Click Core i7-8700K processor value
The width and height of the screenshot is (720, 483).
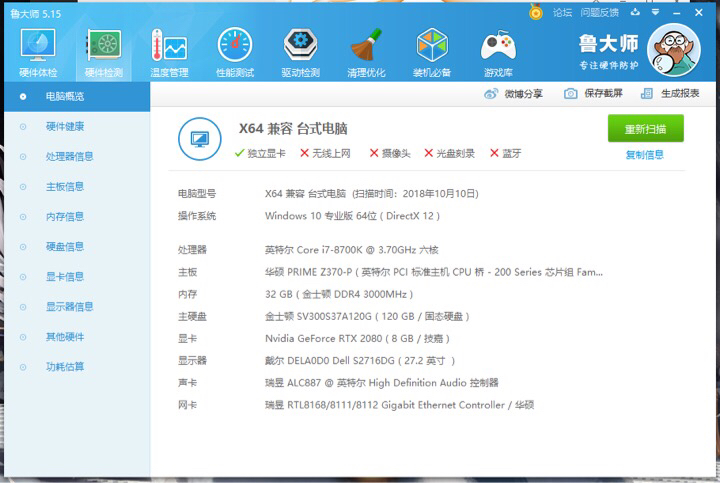point(352,250)
